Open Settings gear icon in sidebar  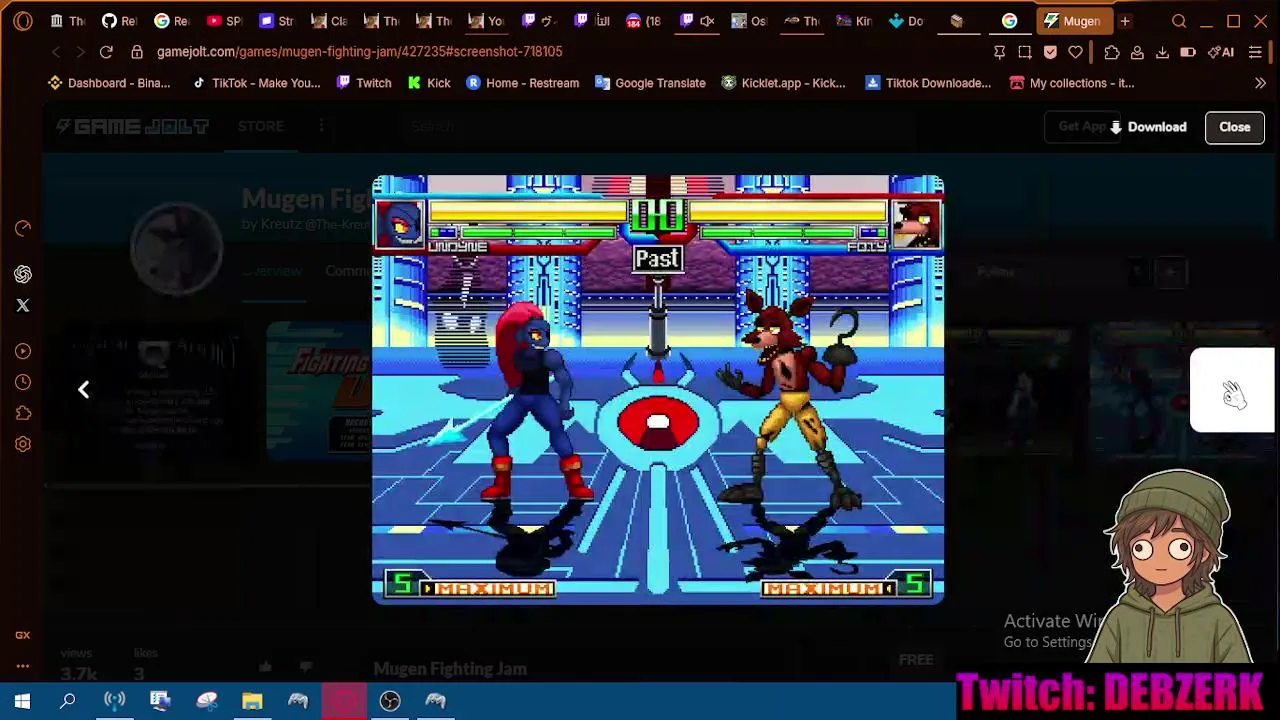(x=23, y=444)
